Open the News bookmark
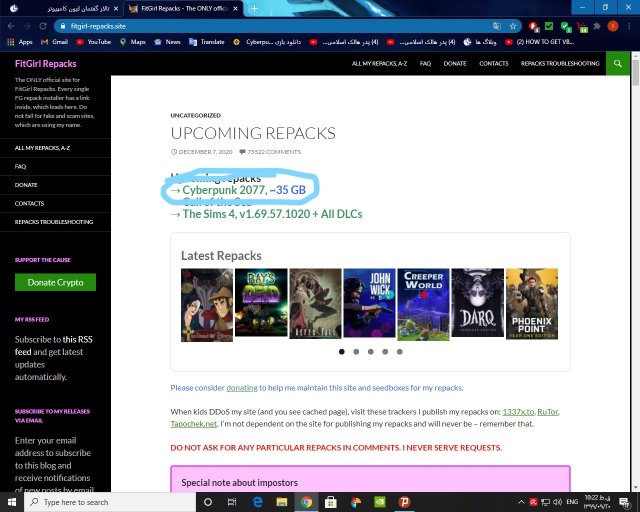The image size is (640, 512). tap(167, 42)
